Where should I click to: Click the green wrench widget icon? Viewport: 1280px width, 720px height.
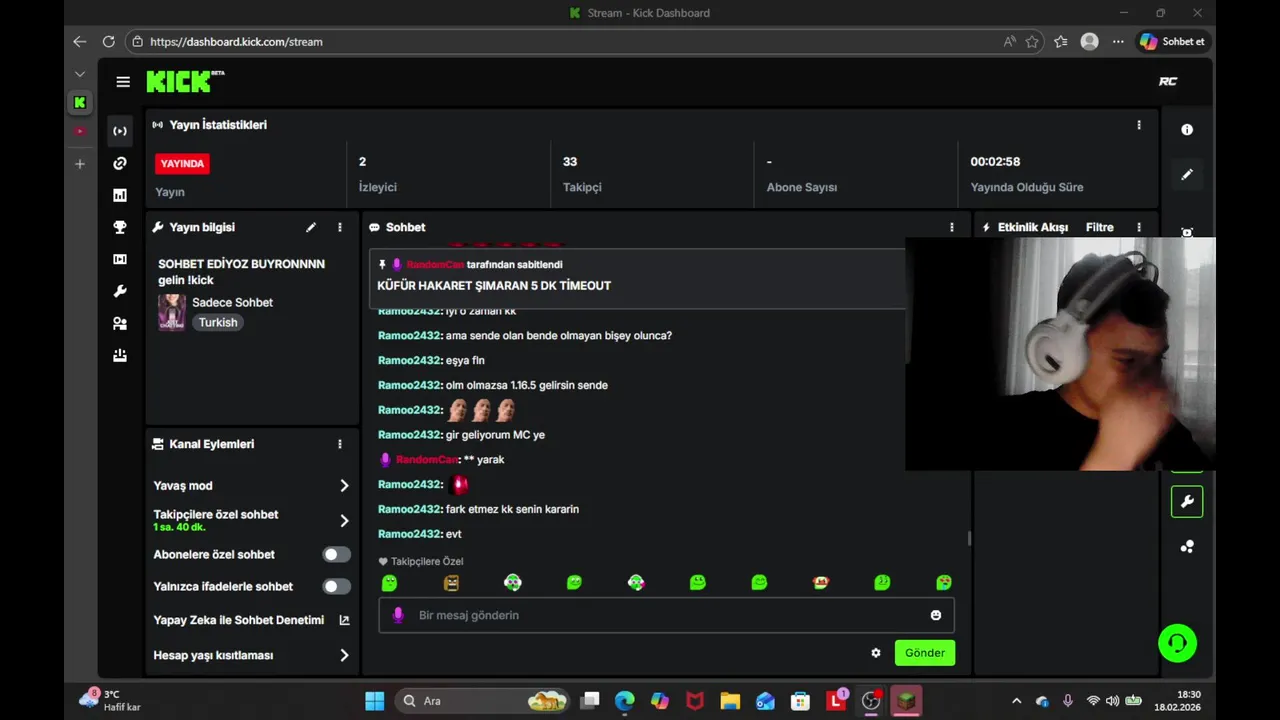[x=1187, y=502]
